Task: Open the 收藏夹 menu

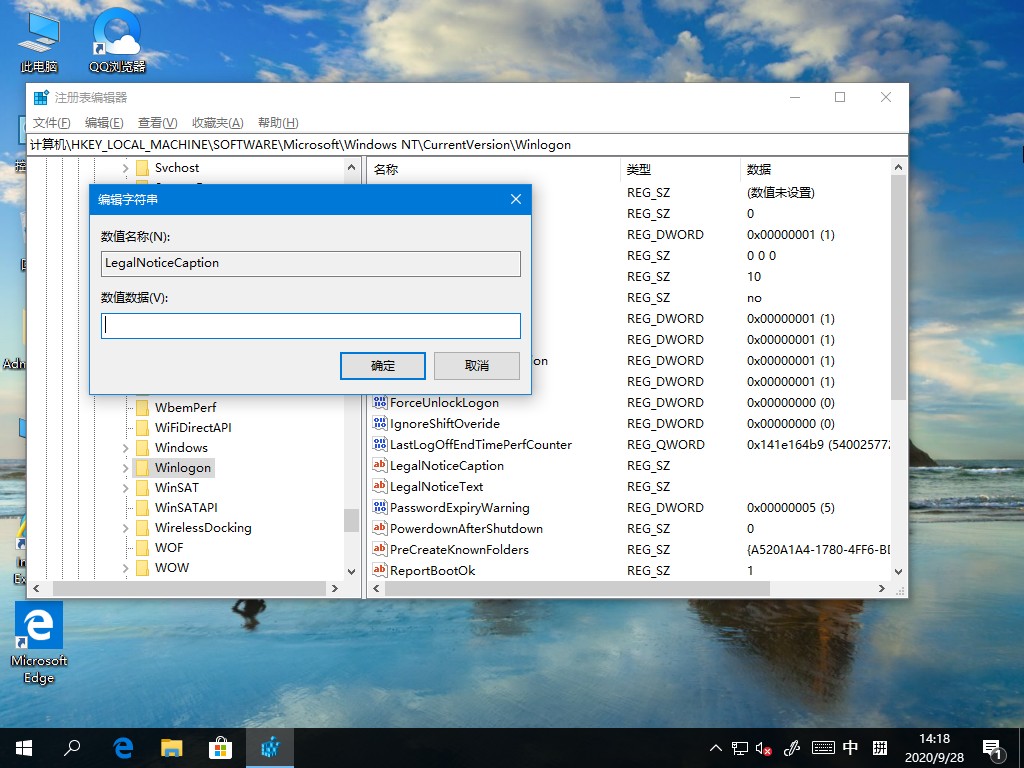Action: (x=216, y=122)
